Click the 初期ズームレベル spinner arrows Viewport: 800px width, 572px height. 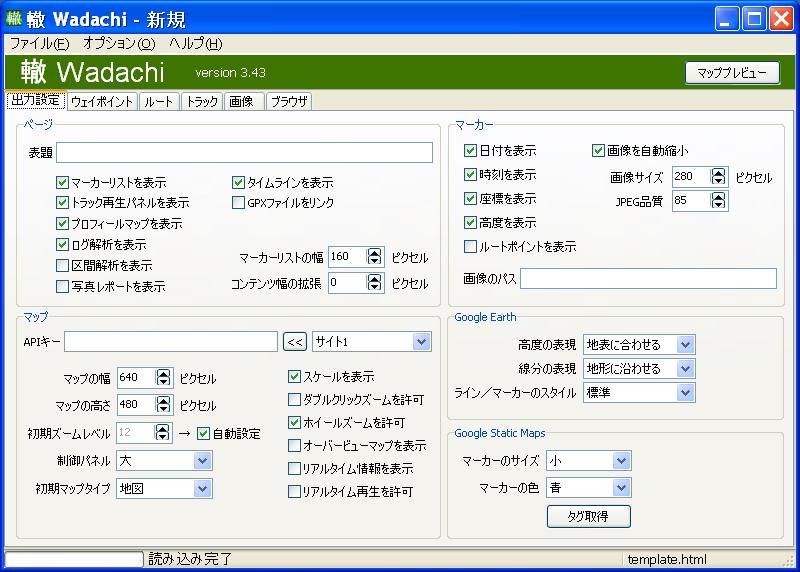click(x=162, y=433)
